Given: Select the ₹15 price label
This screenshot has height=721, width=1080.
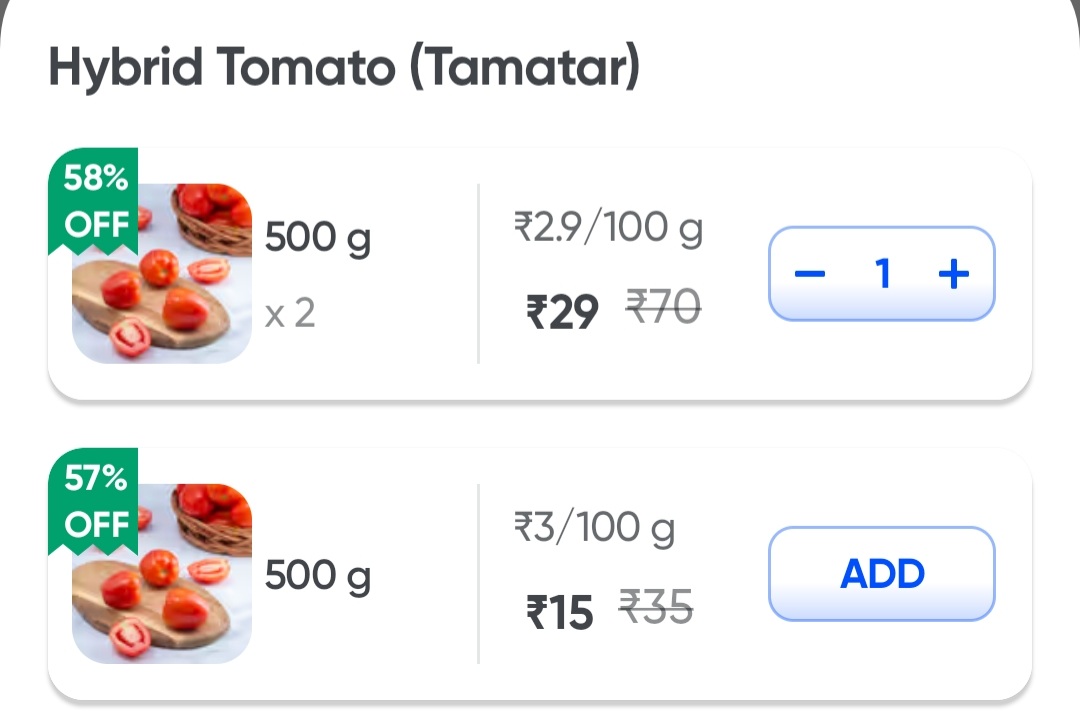Looking at the screenshot, I should point(556,609).
